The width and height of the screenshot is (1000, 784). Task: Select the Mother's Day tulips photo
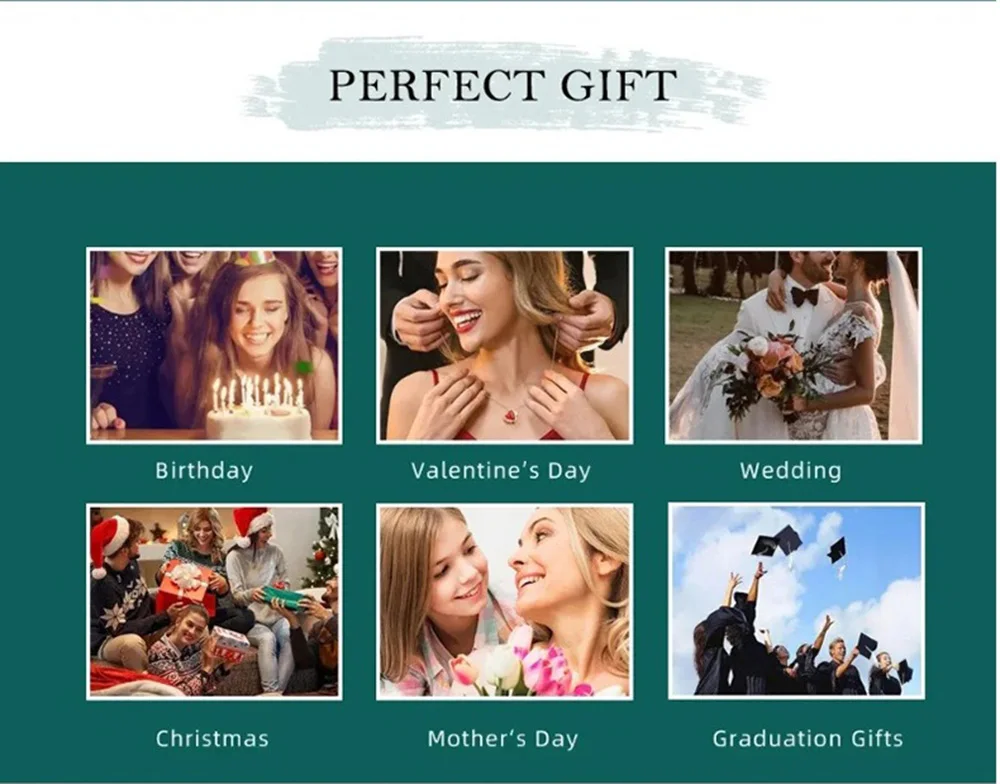point(504,602)
